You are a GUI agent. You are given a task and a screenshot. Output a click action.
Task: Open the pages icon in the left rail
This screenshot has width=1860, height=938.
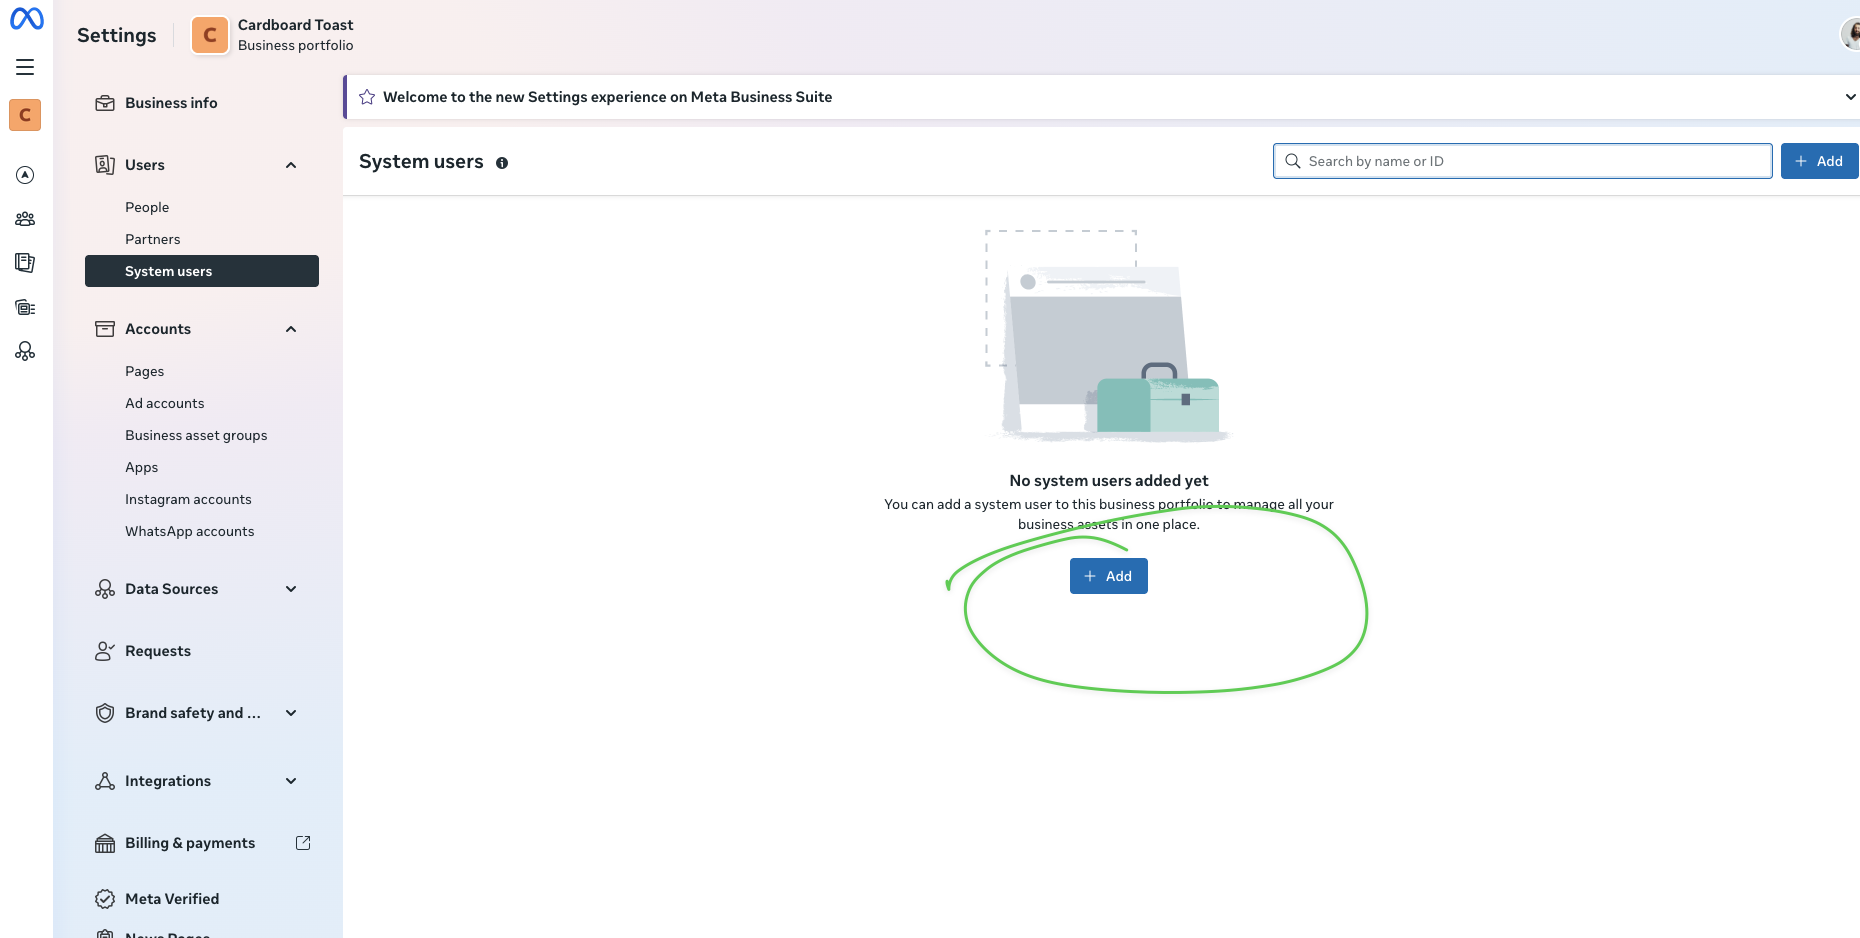pos(25,262)
